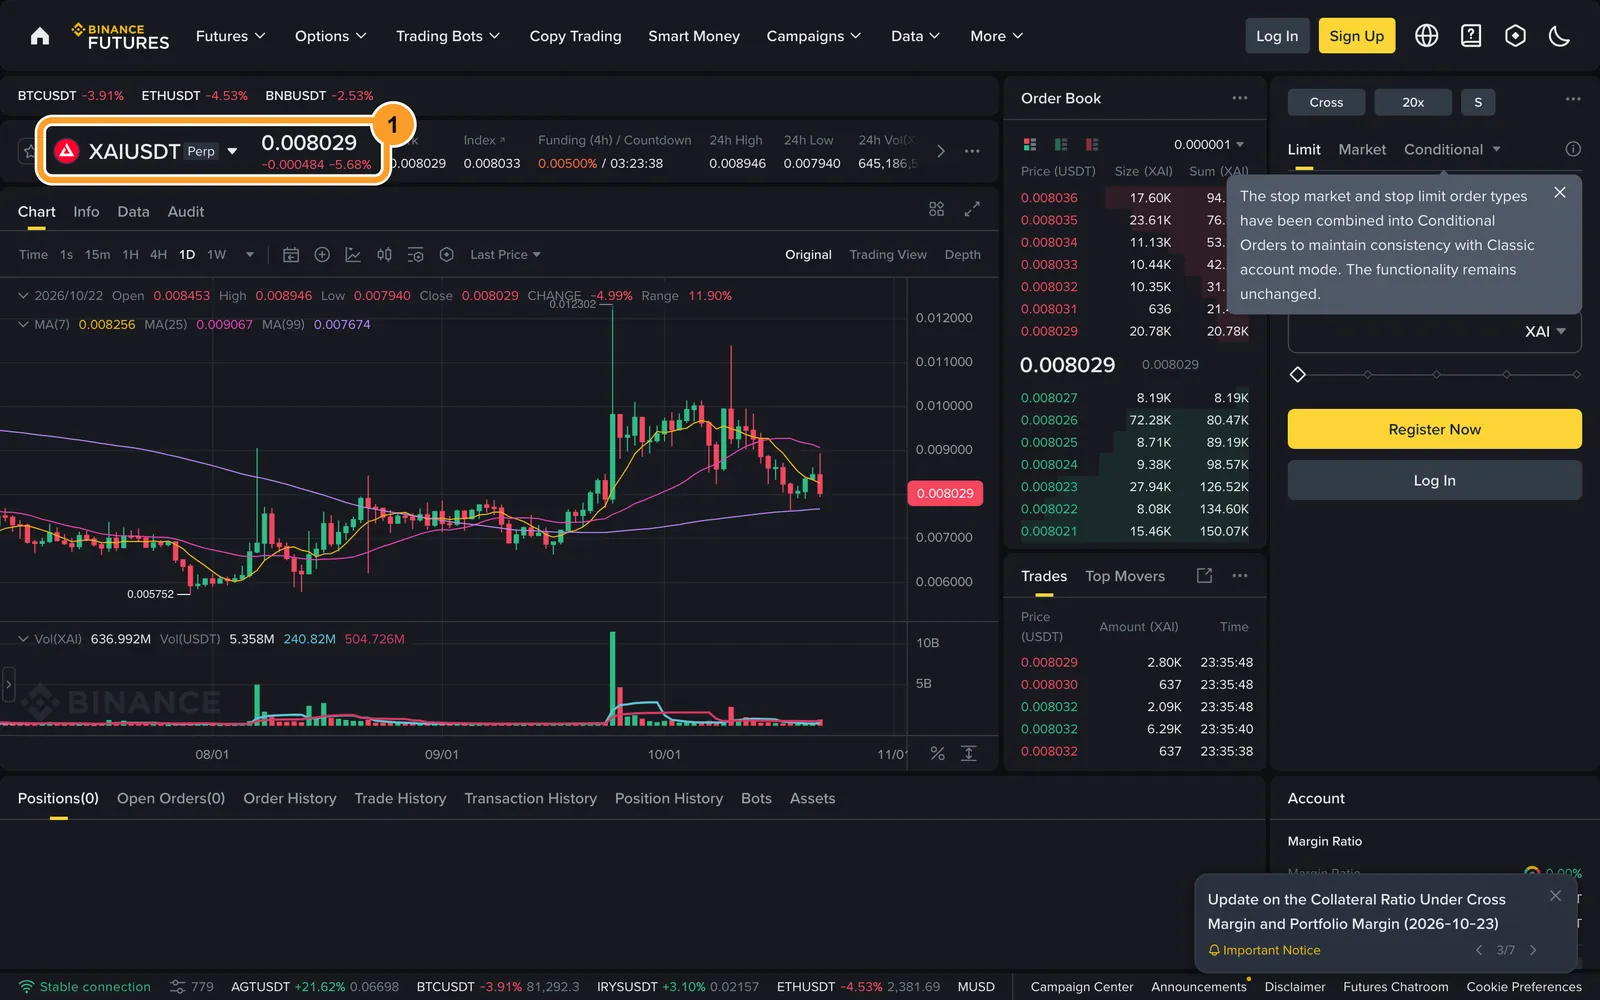Open the hexagon preferences icon in header
This screenshot has width=1600, height=1000.
click(1516, 36)
